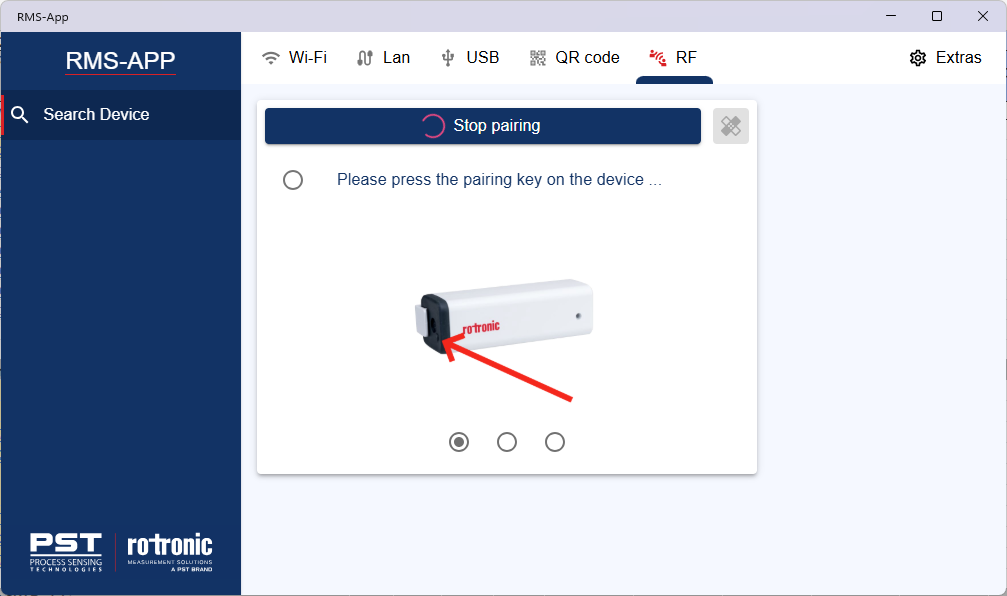Switch to the USB tab
Viewport: 1007px width, 596px height.
pyautogui.click(x=470, y=58)
